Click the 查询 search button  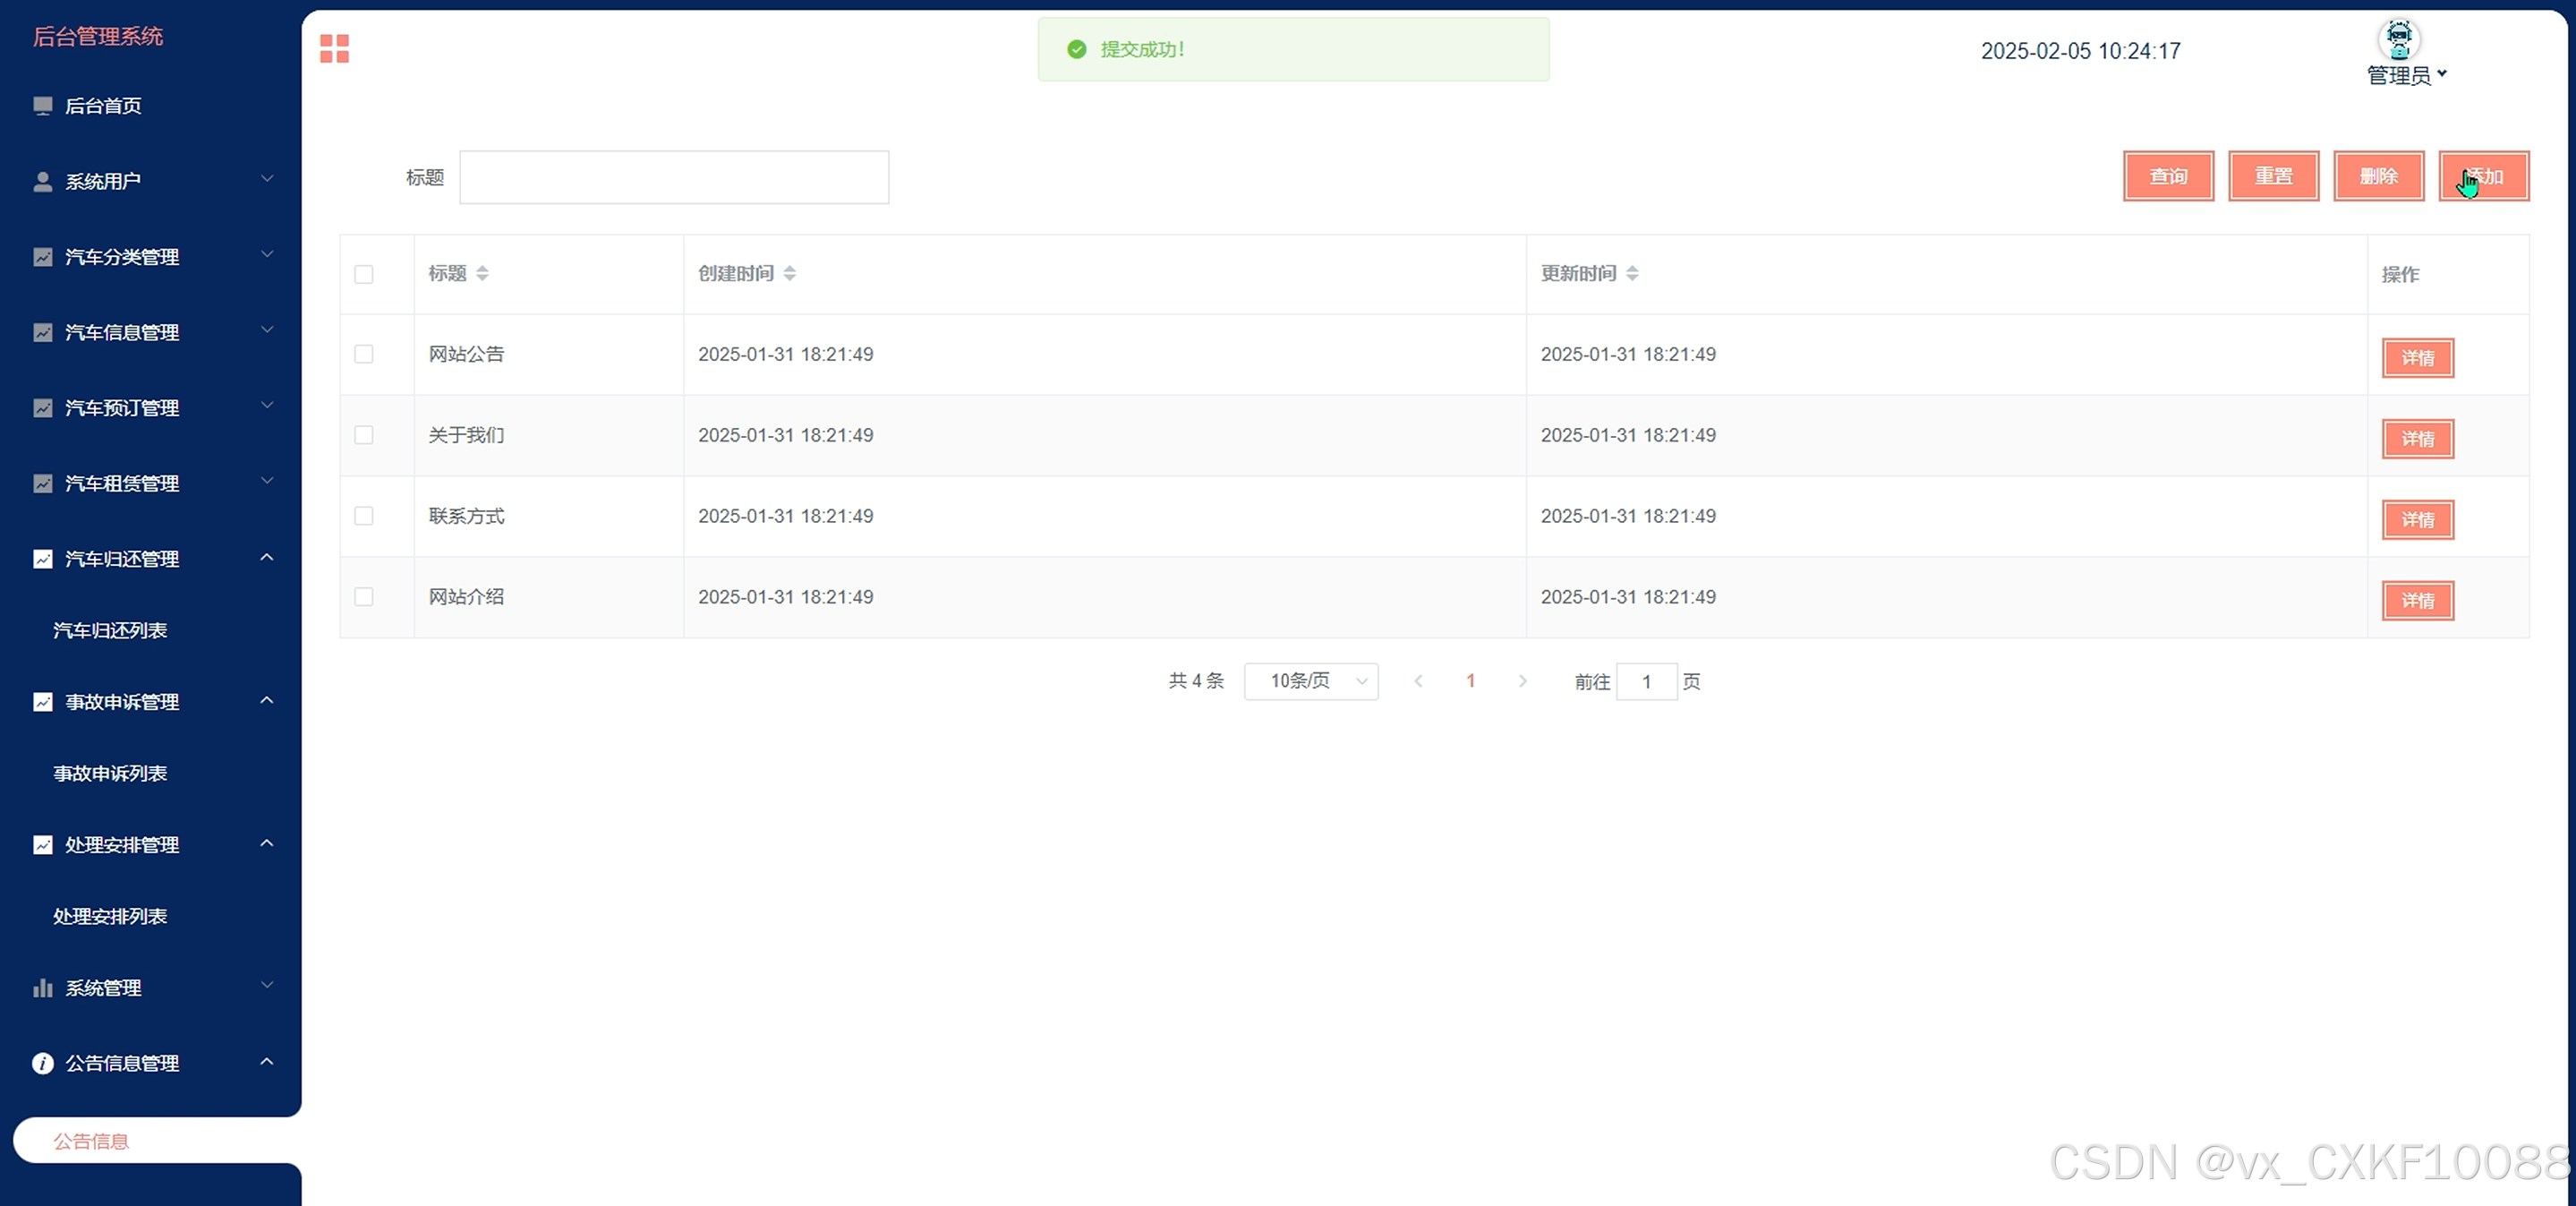pyautogui.click(x=2168, y=176)
